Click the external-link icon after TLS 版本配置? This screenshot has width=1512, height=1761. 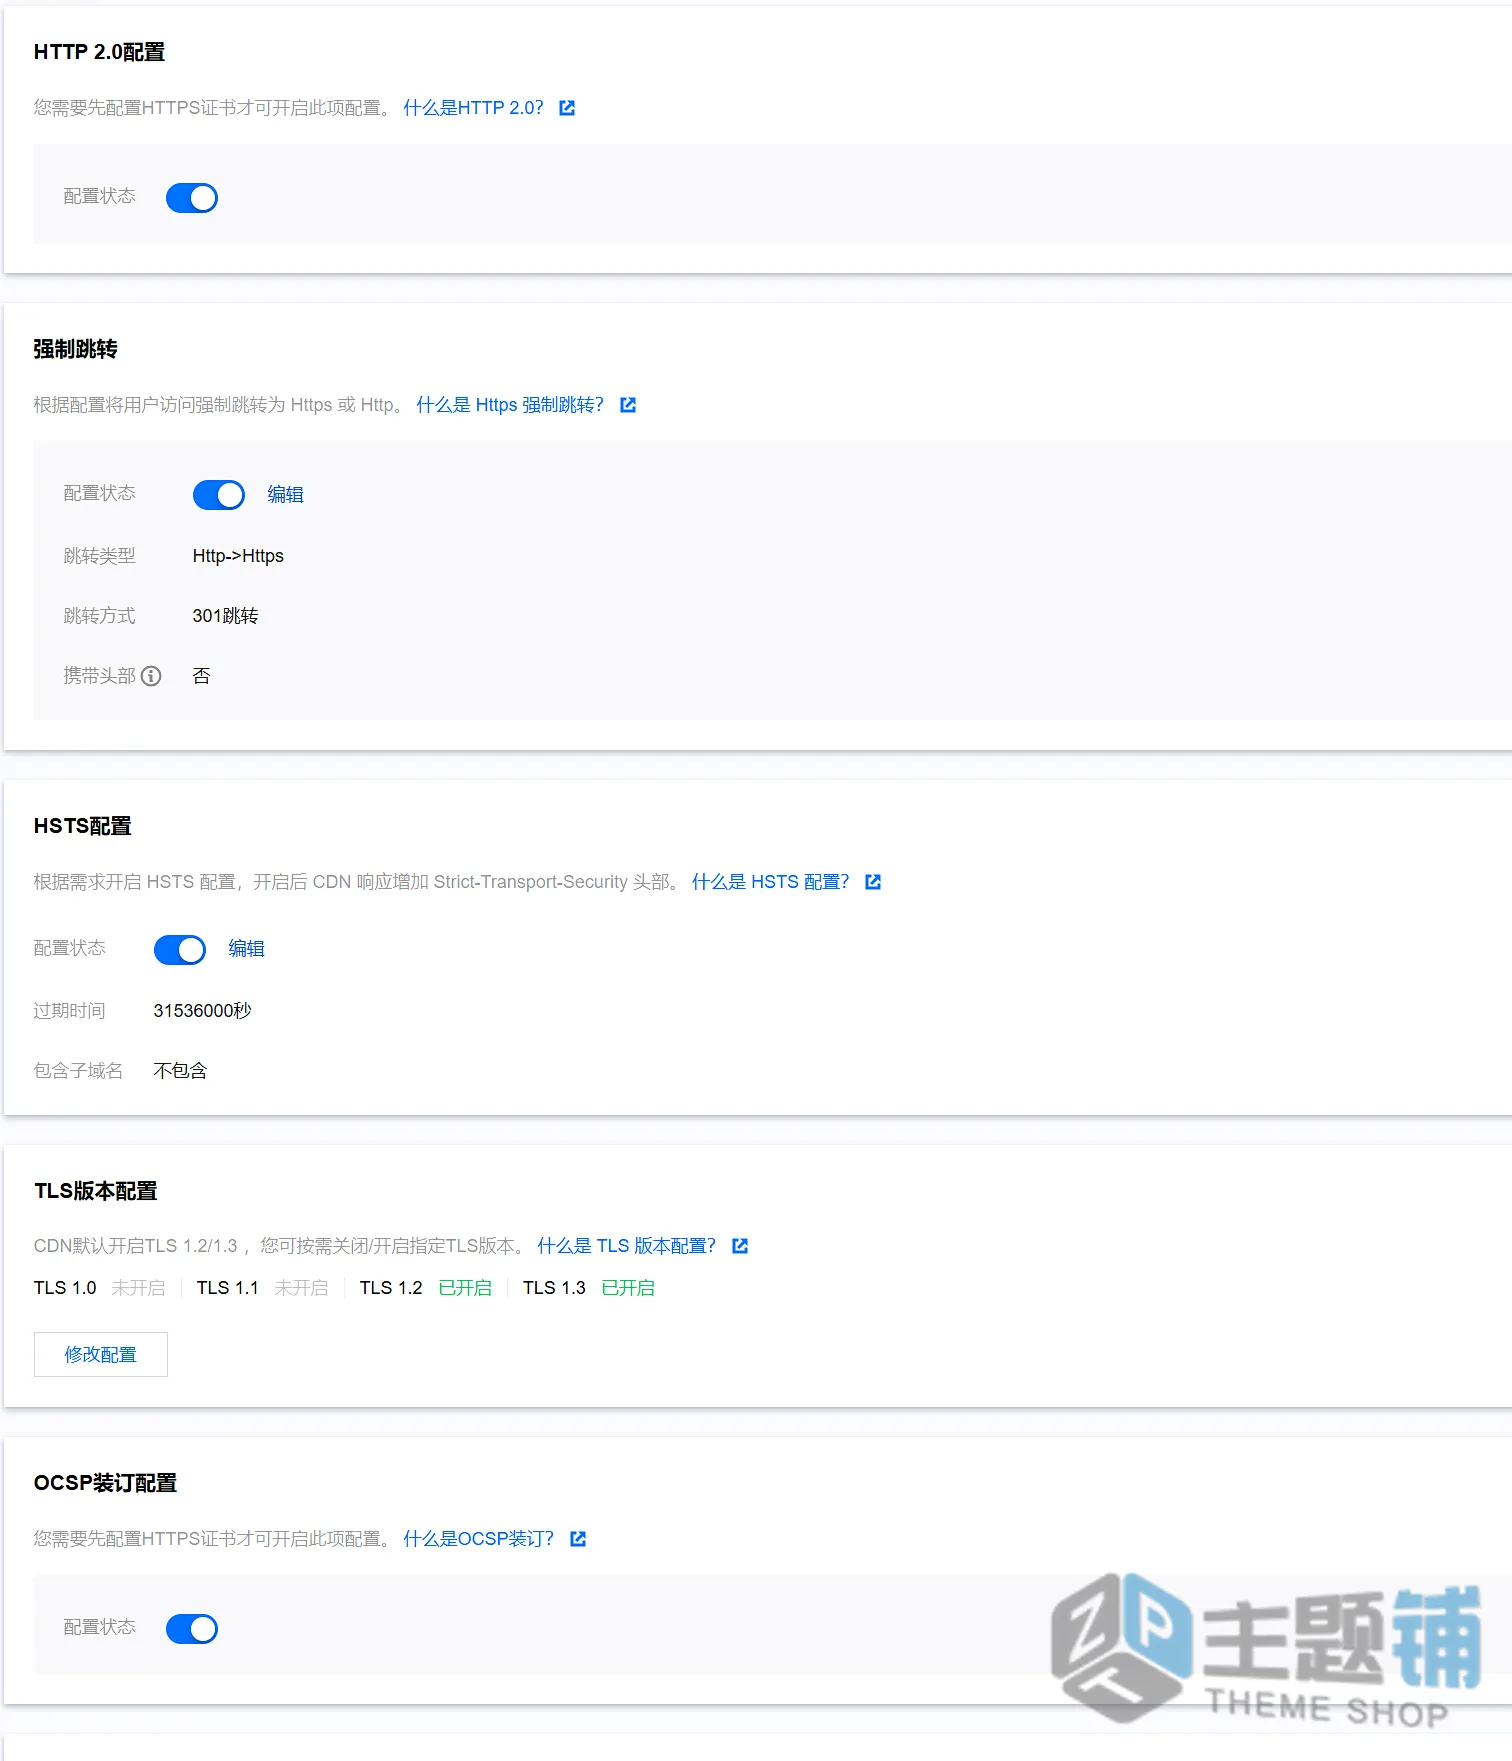tap(740, 1246)
